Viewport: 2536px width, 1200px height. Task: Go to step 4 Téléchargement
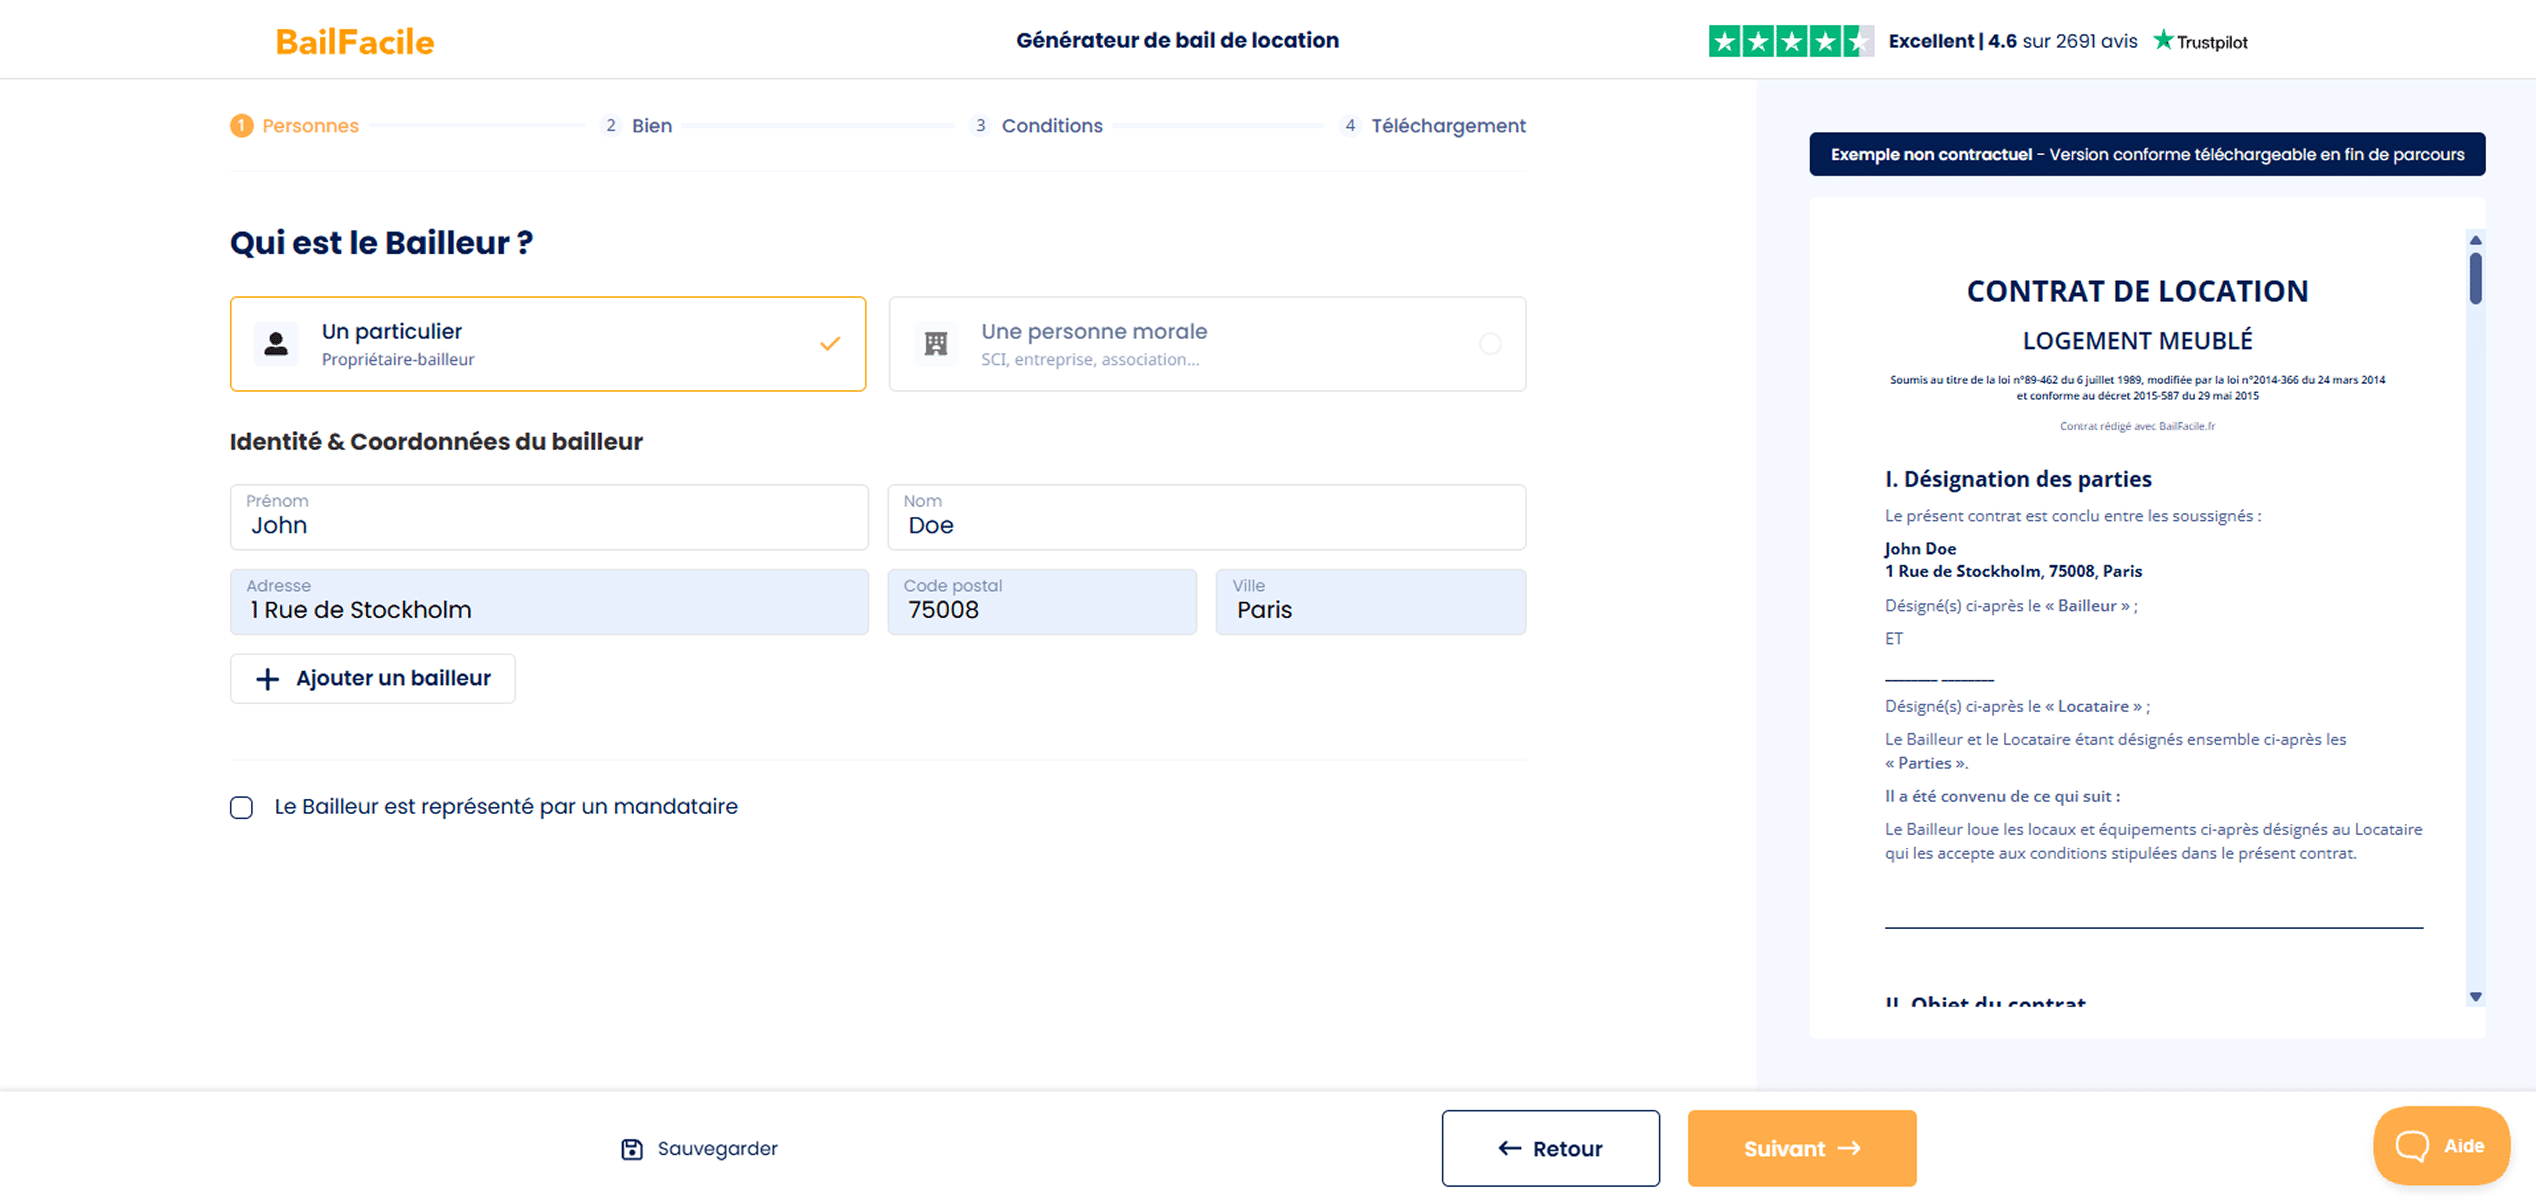point(1433,126)
